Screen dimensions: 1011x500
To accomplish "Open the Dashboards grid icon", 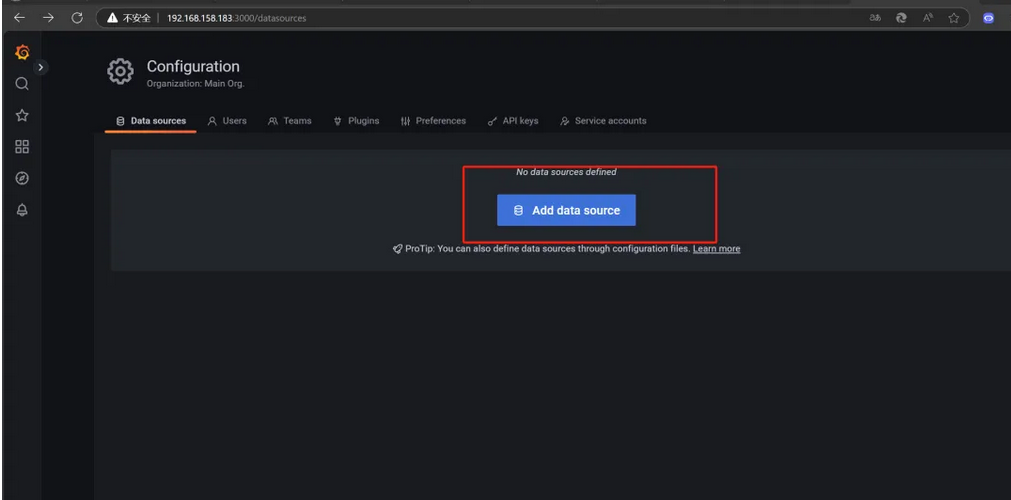I will coord(22,146).
